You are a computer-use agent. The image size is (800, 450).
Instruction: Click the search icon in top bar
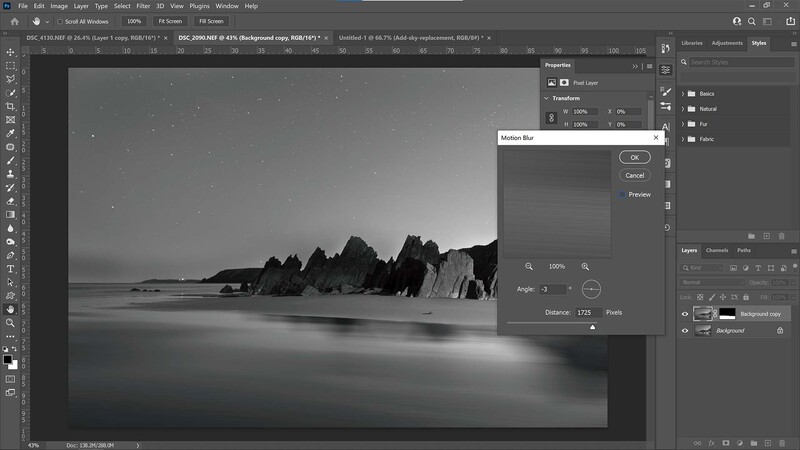tap(752, 21)
